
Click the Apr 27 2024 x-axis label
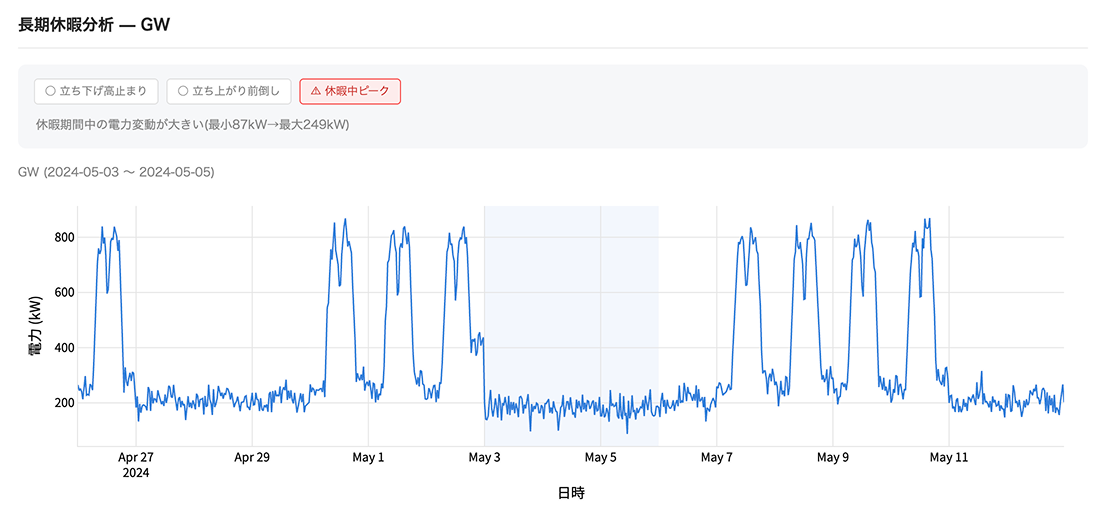click(136, 465)
